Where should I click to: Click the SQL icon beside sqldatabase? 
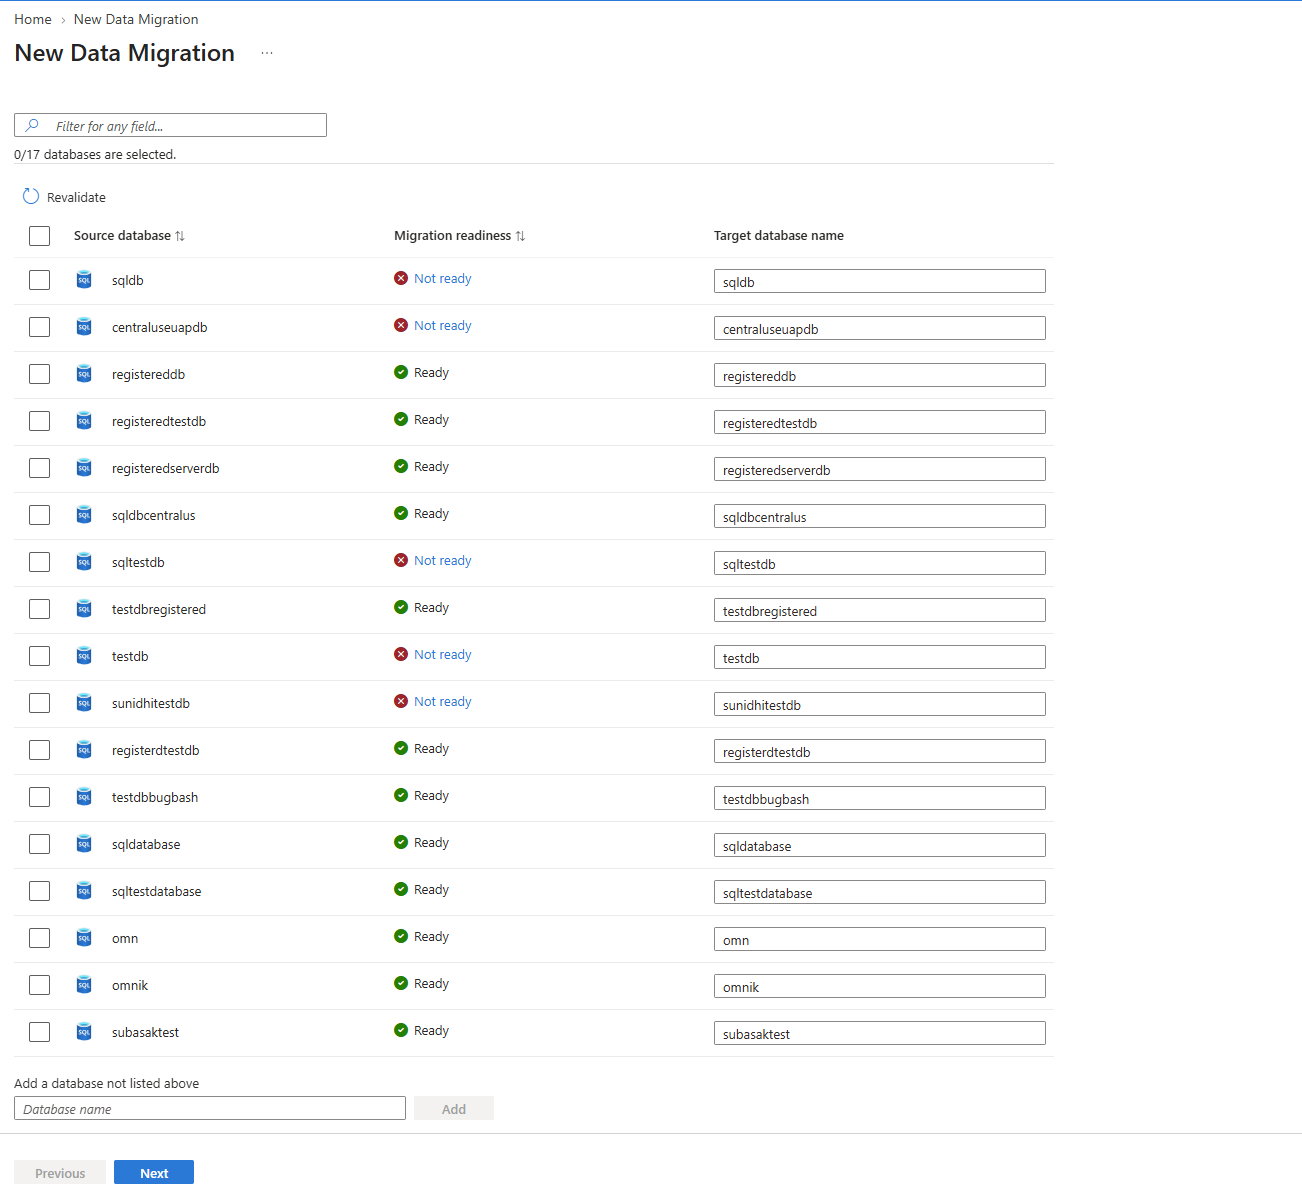84,844
